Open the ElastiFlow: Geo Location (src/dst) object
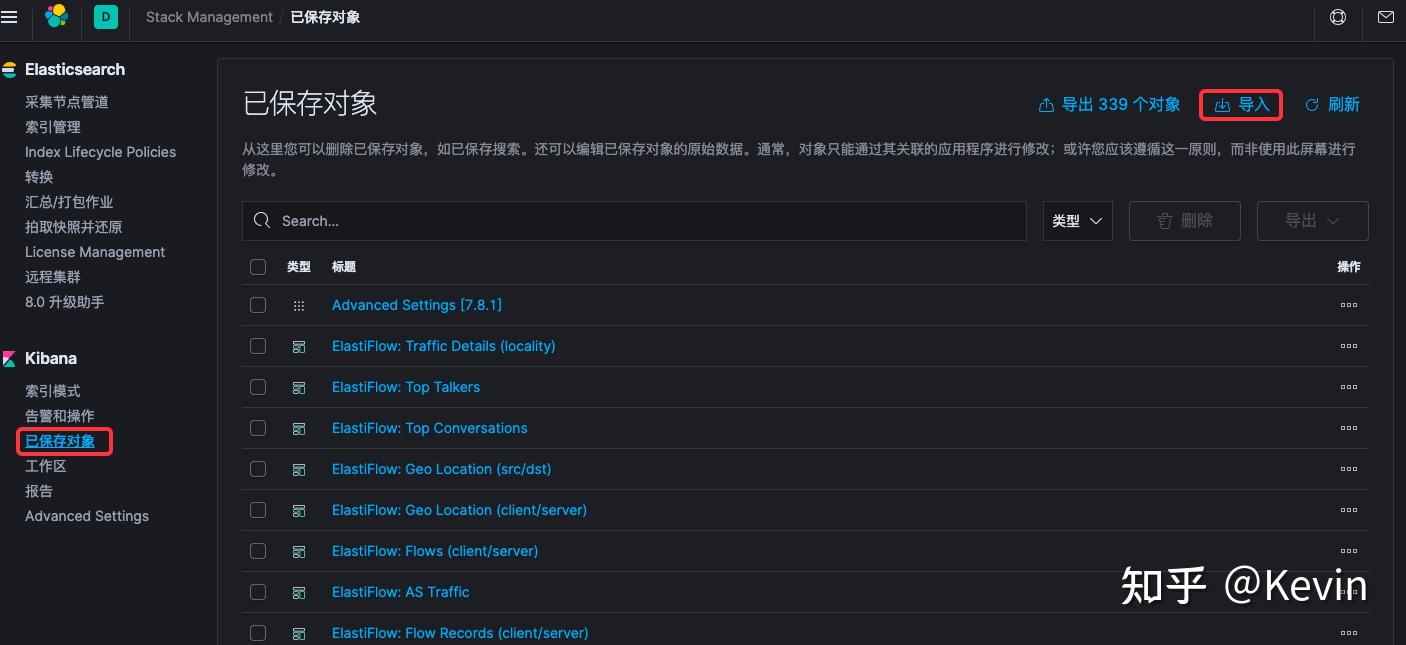Viewport: 1406px width, 645px height. coord(441,468)
